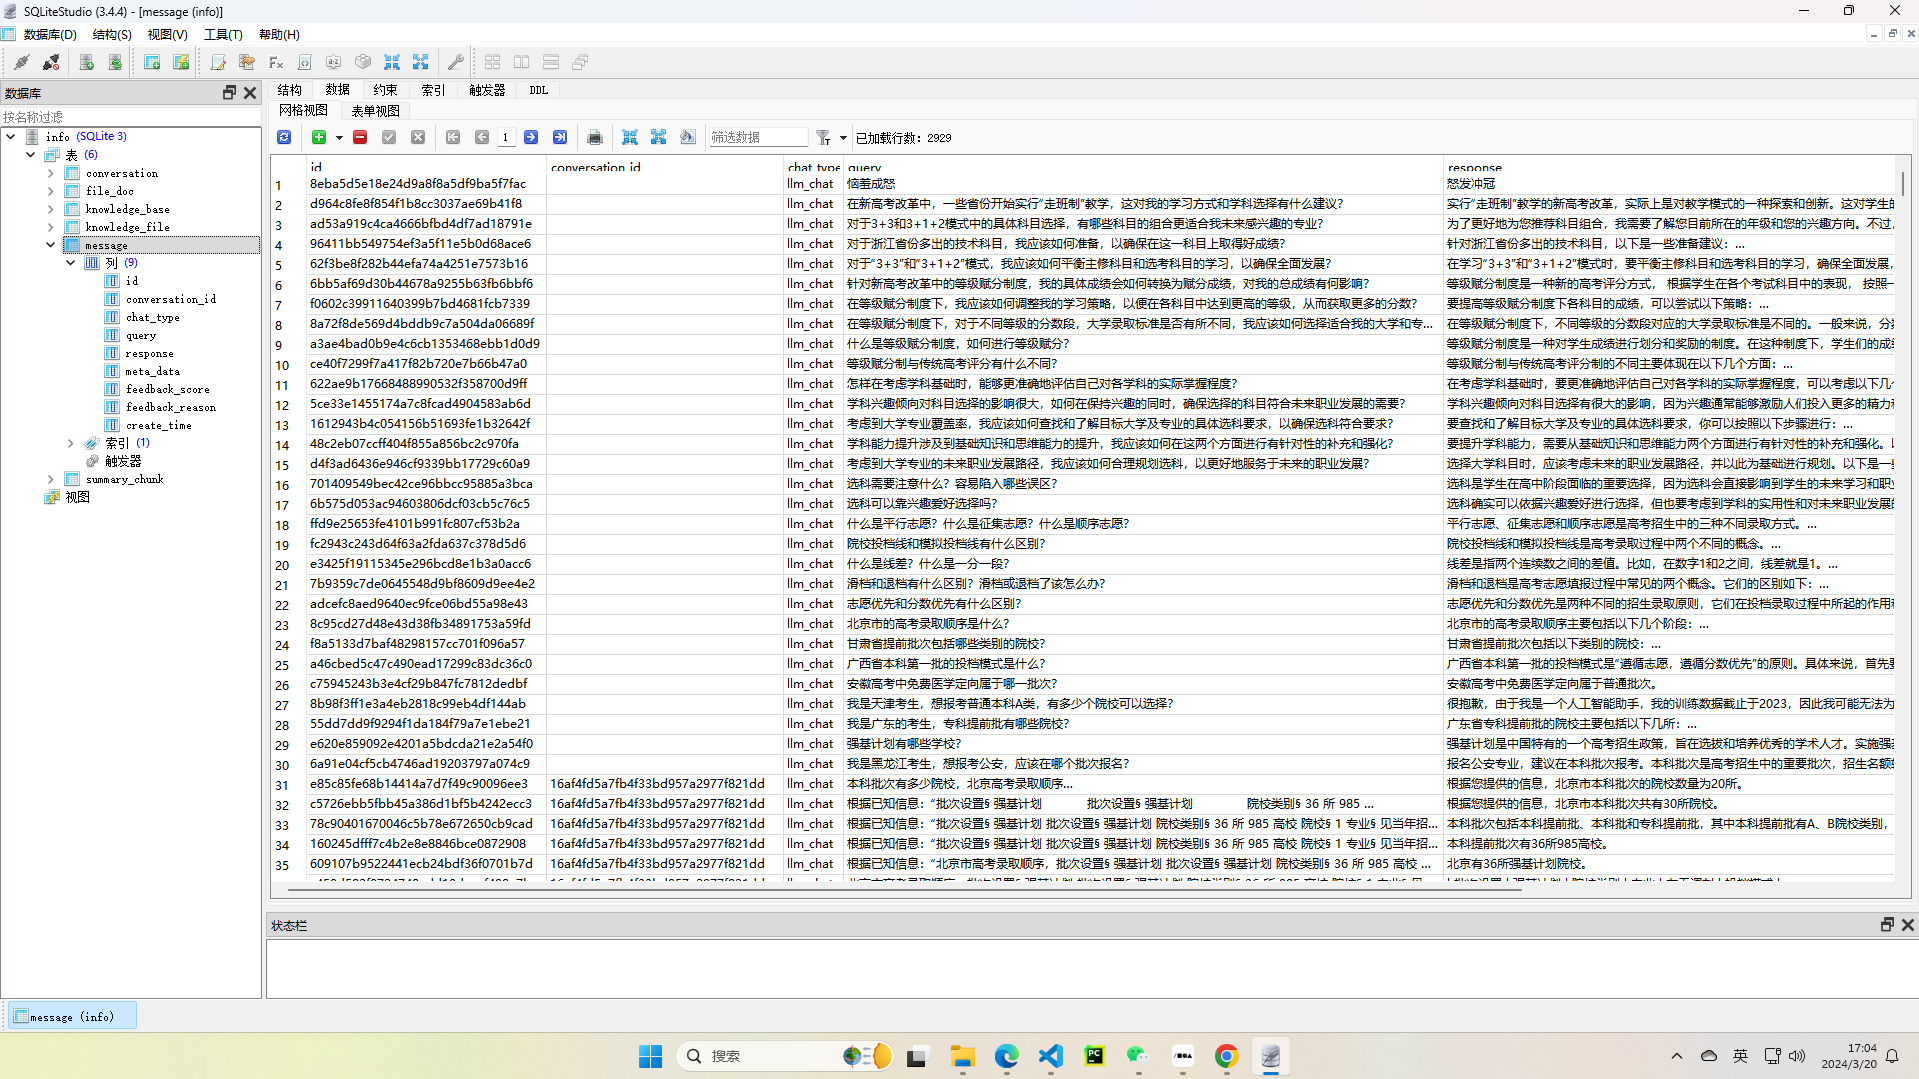Click the 按名称过滤 name filter field
Viewport: 1919px width, 1079px height.
(x=130, y=117)
